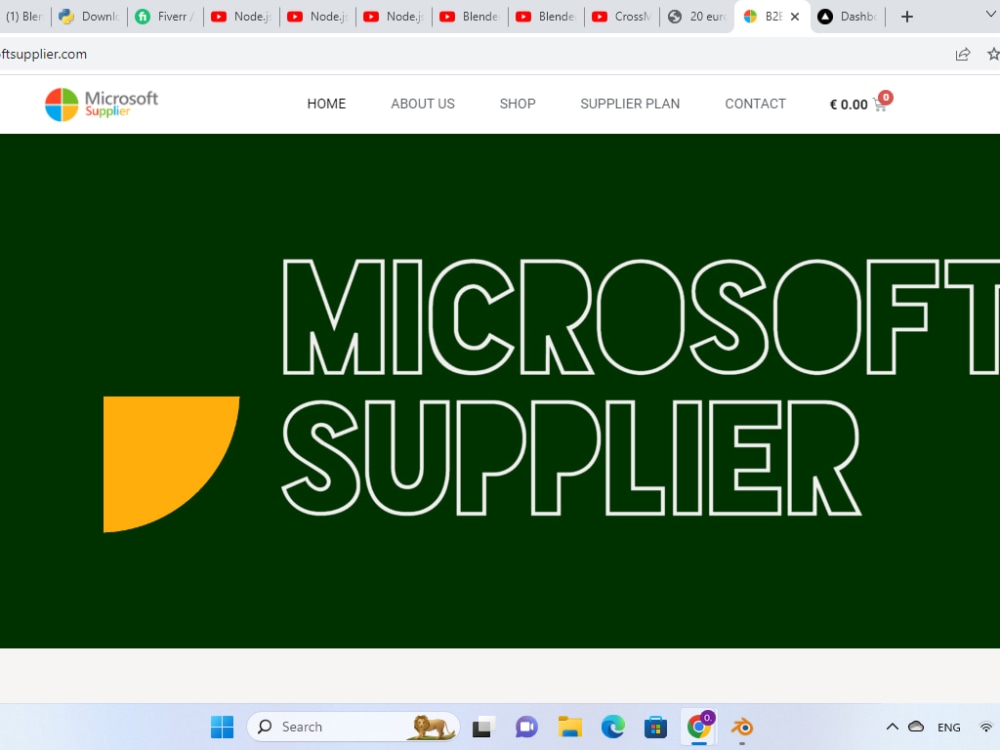Switch to the CrossM YouTube tab
Screen dimensions: 1000x750
click(622, 17)
